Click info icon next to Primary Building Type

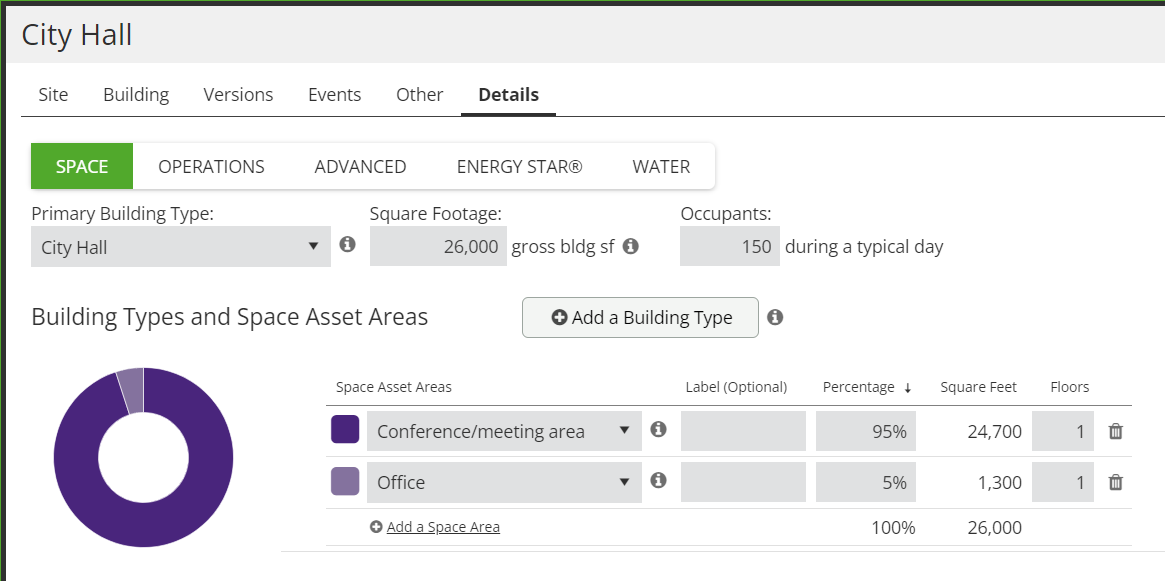tap(347, 245)
